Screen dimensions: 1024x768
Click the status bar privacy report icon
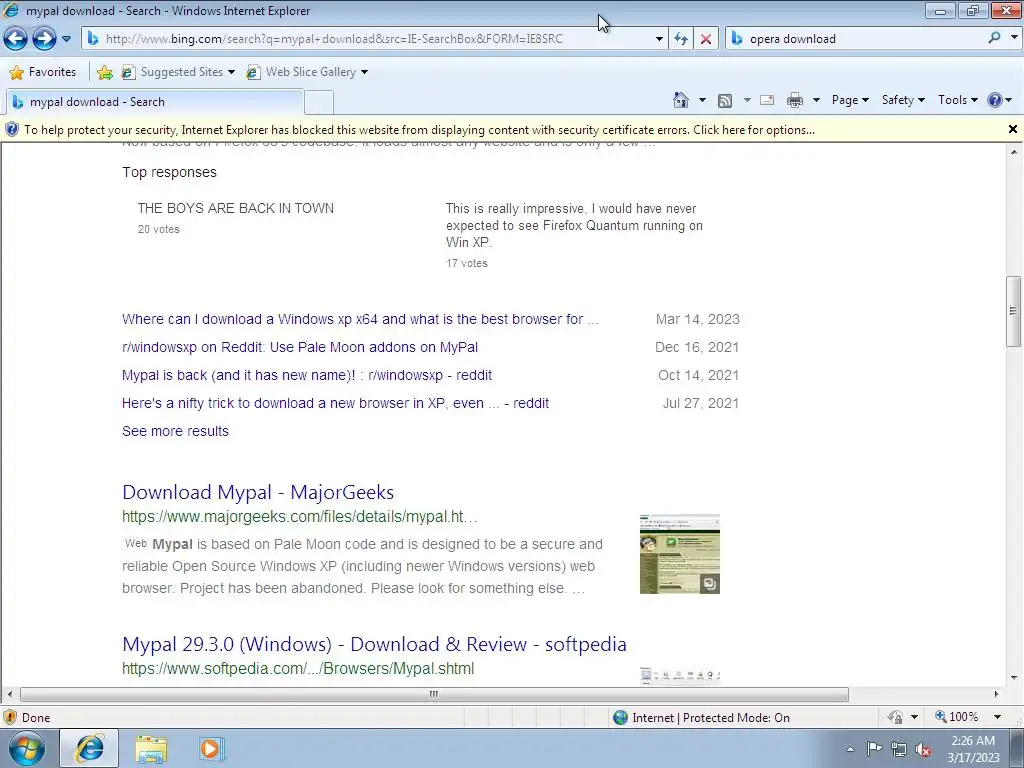pos(895,717)
